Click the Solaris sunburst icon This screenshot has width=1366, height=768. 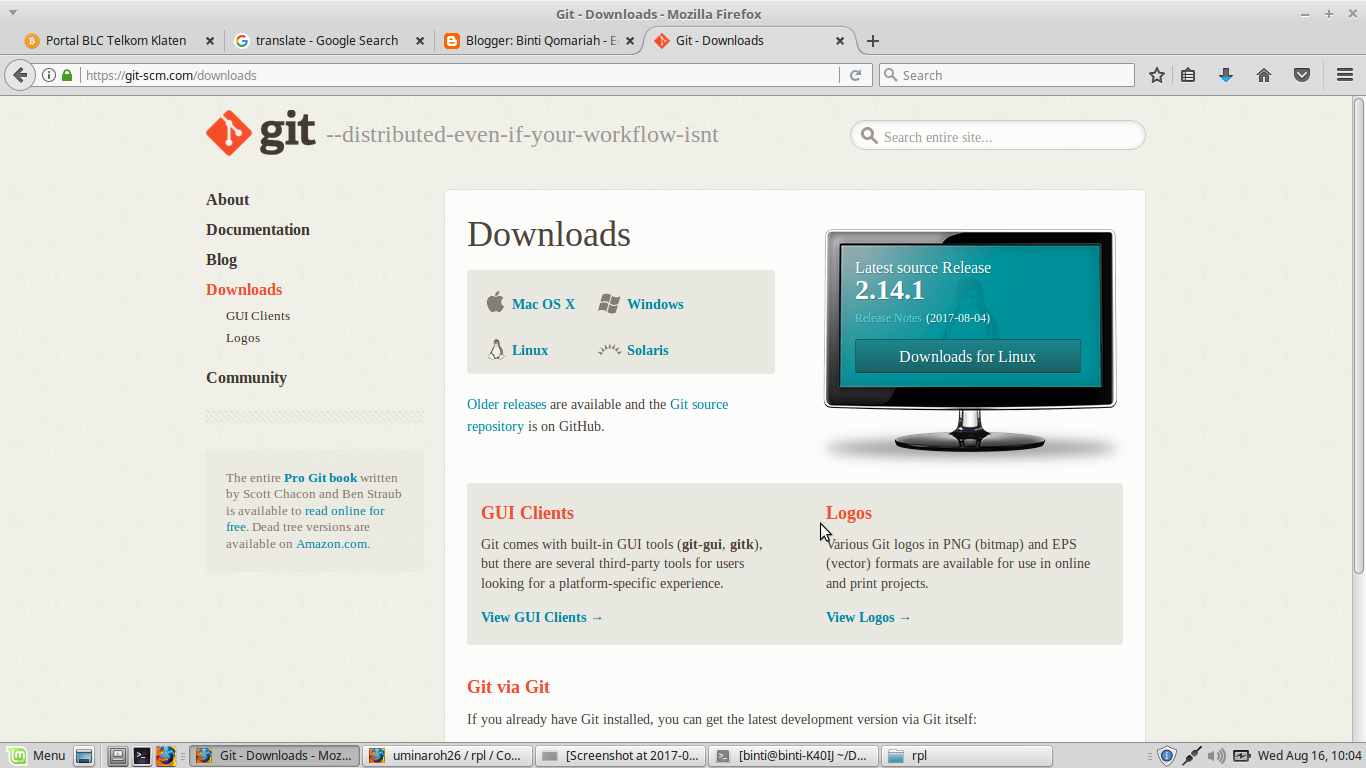pos(609,350)
